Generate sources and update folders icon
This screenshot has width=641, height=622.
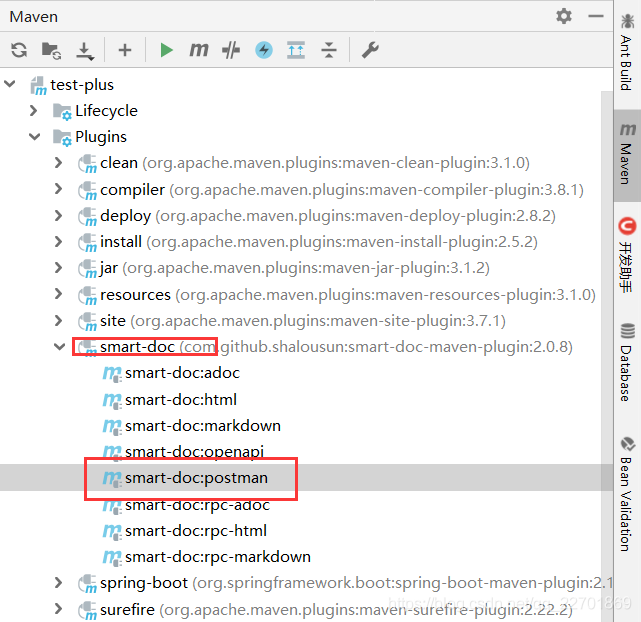coord(51,50)
